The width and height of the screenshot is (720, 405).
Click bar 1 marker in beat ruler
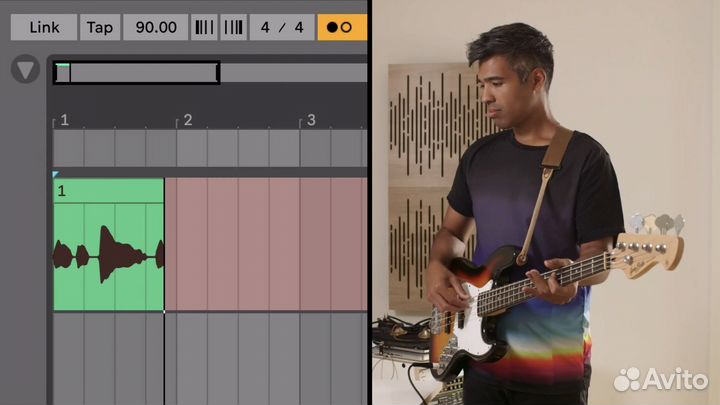(64, 120)
